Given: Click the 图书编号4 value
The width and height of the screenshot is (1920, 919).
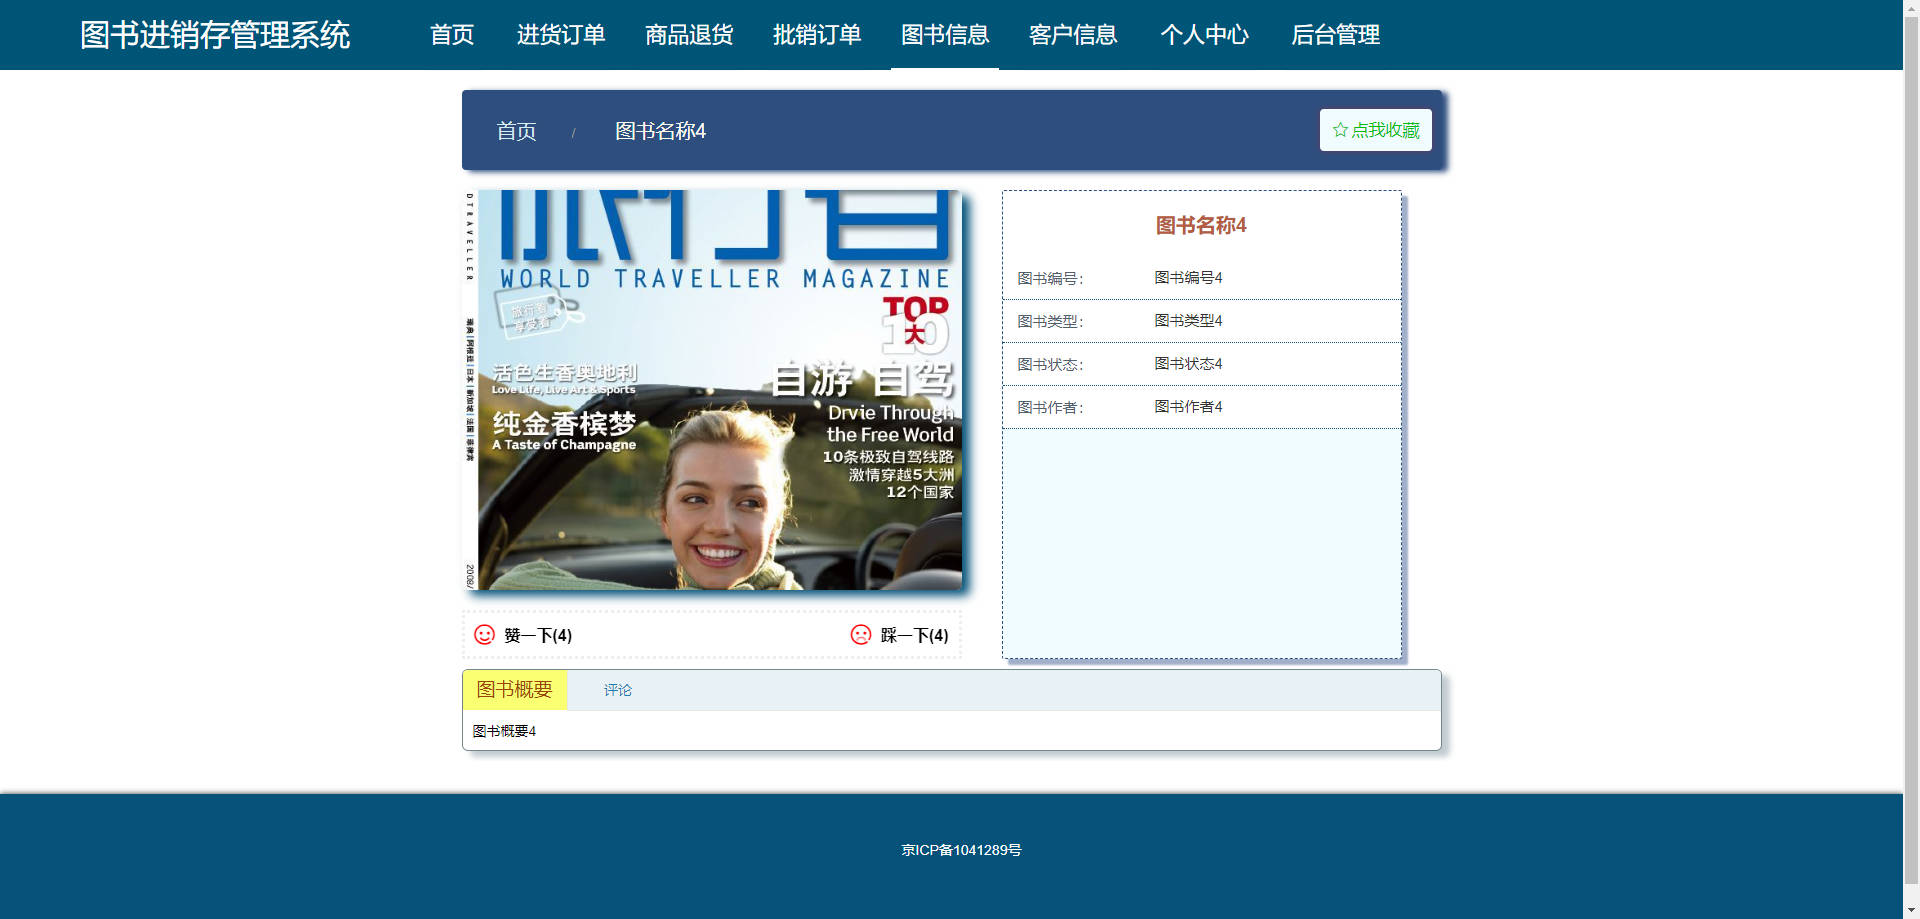Looking at the screenshot, I should (1188, 278).
